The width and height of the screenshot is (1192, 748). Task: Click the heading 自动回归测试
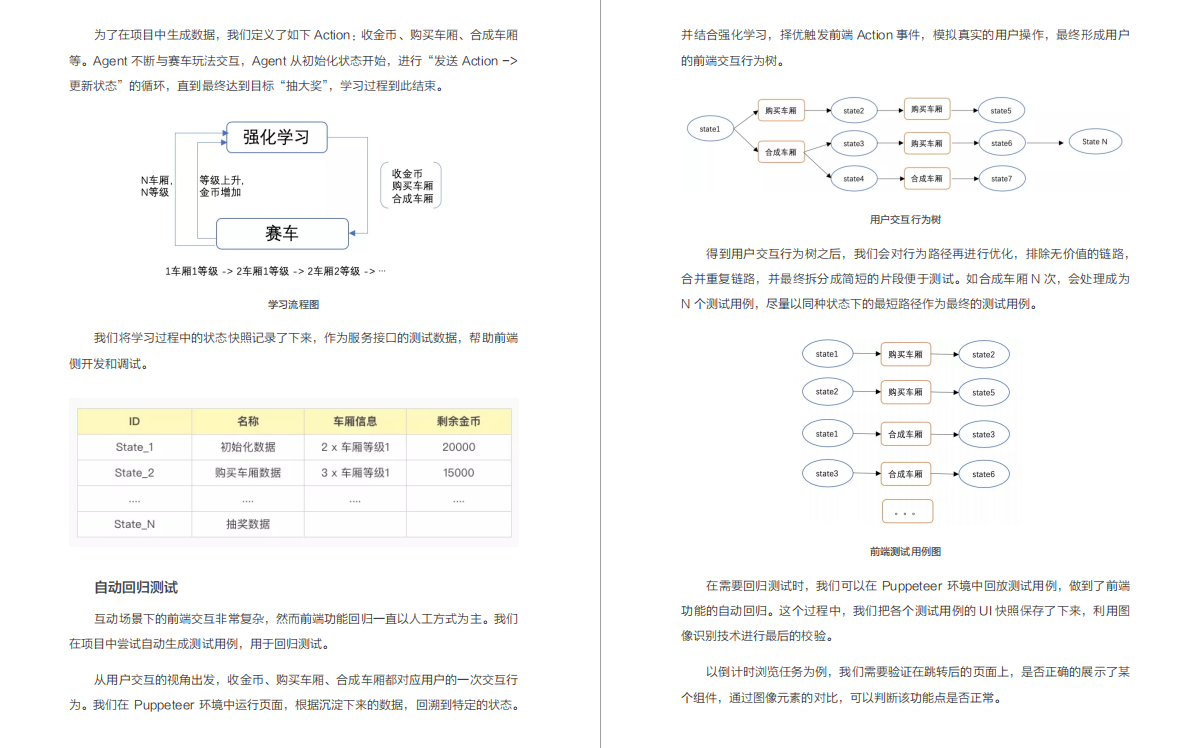(x=136, y=587)
